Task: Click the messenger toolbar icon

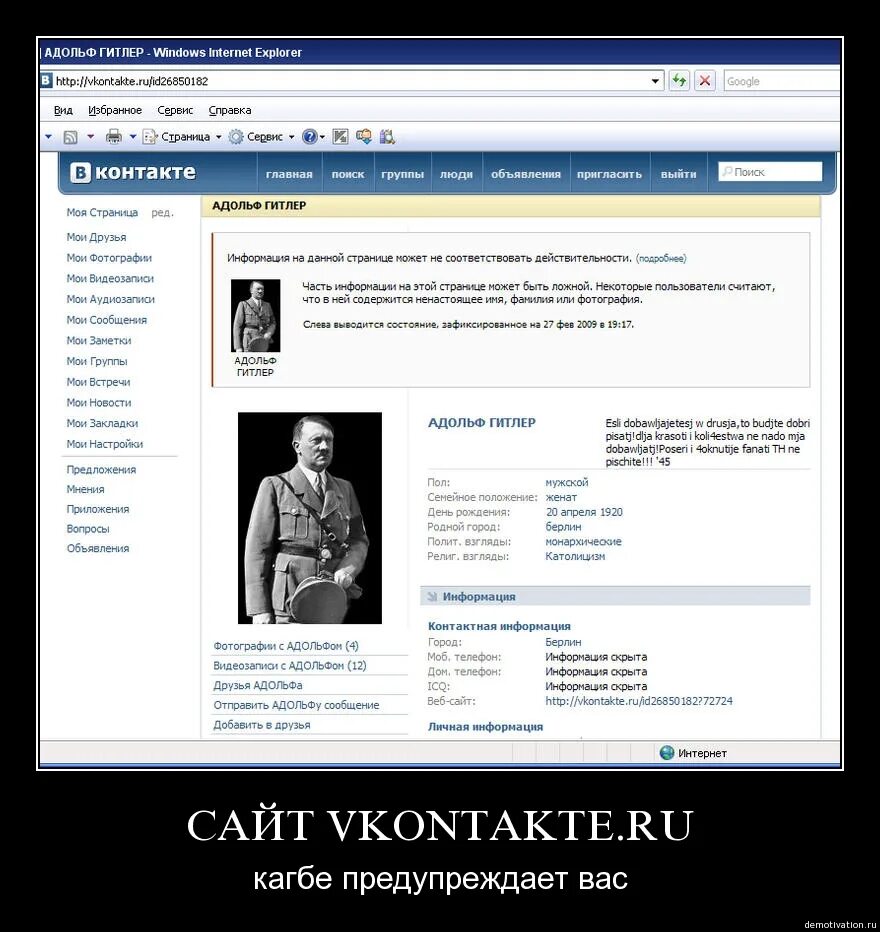Action: click(364, 137)
